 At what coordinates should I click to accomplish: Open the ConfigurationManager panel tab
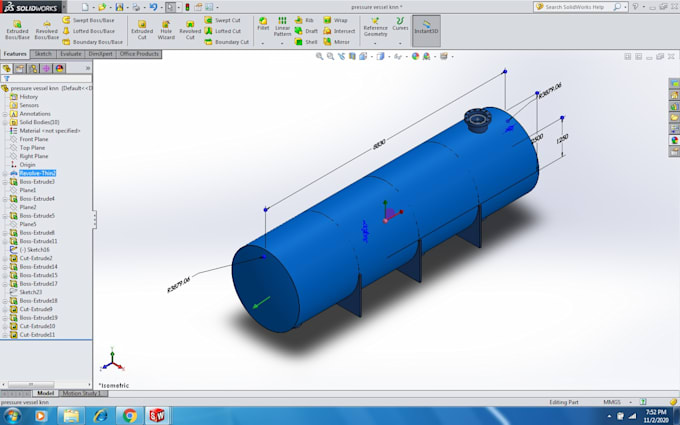[x=33, y=69]
